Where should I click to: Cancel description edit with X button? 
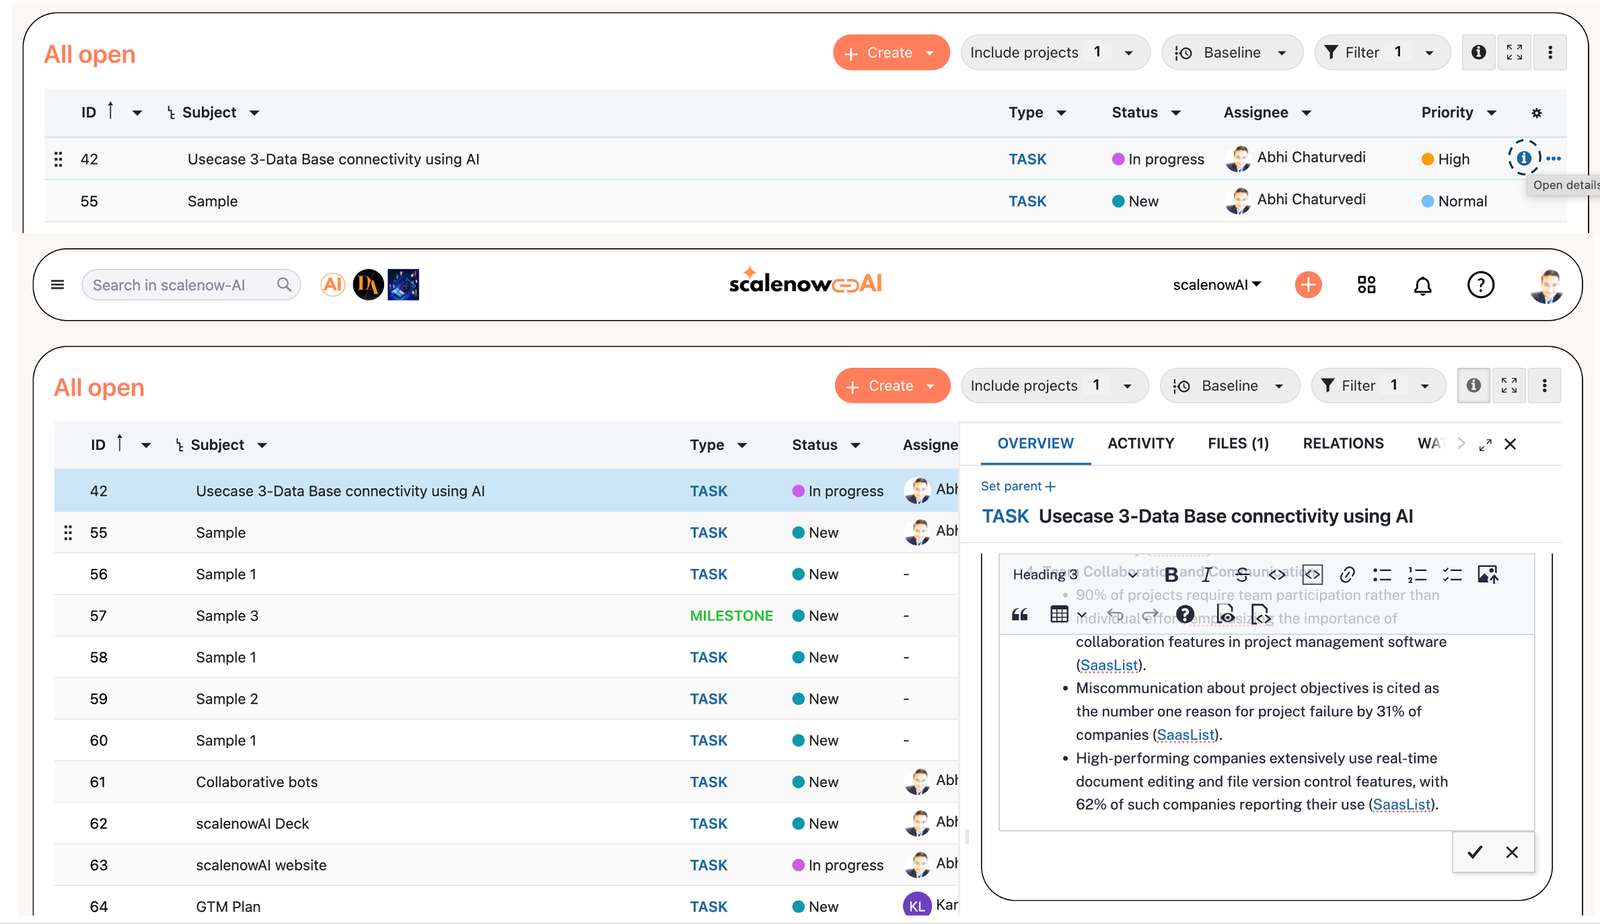1512,852
